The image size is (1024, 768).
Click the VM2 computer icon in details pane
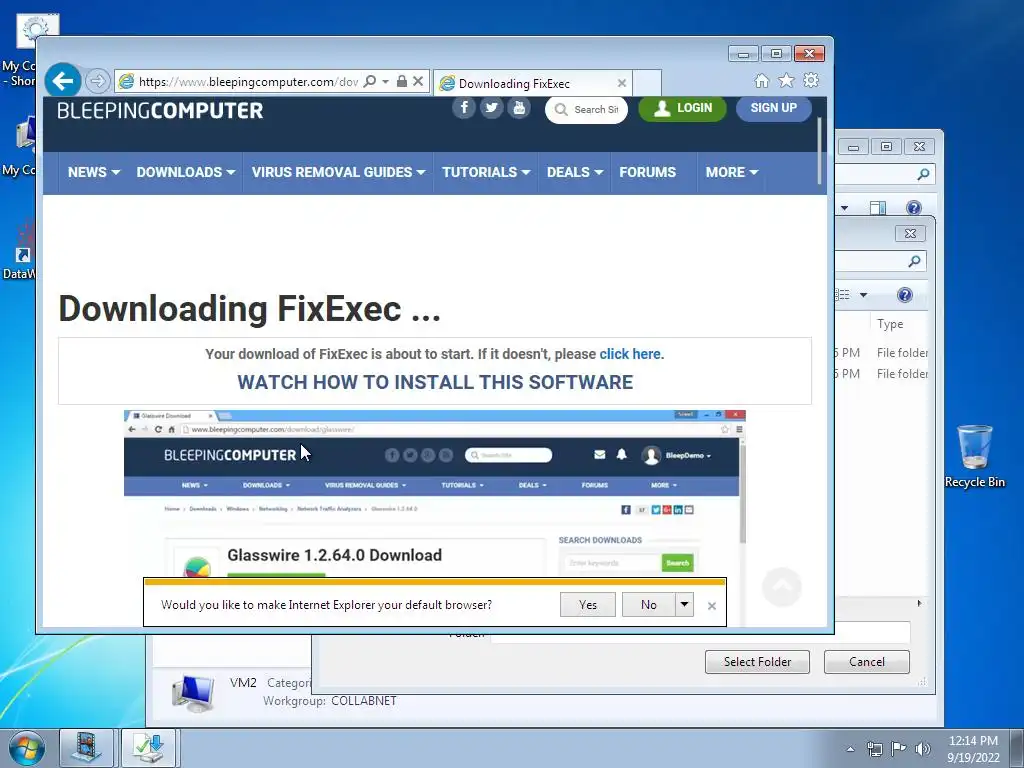[x=193, y=694]
